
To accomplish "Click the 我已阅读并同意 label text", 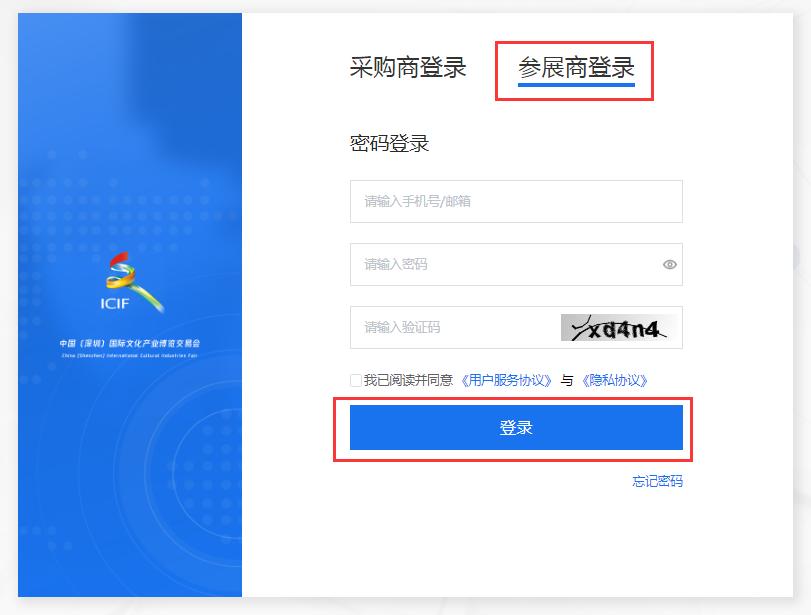I will [408, 381].
